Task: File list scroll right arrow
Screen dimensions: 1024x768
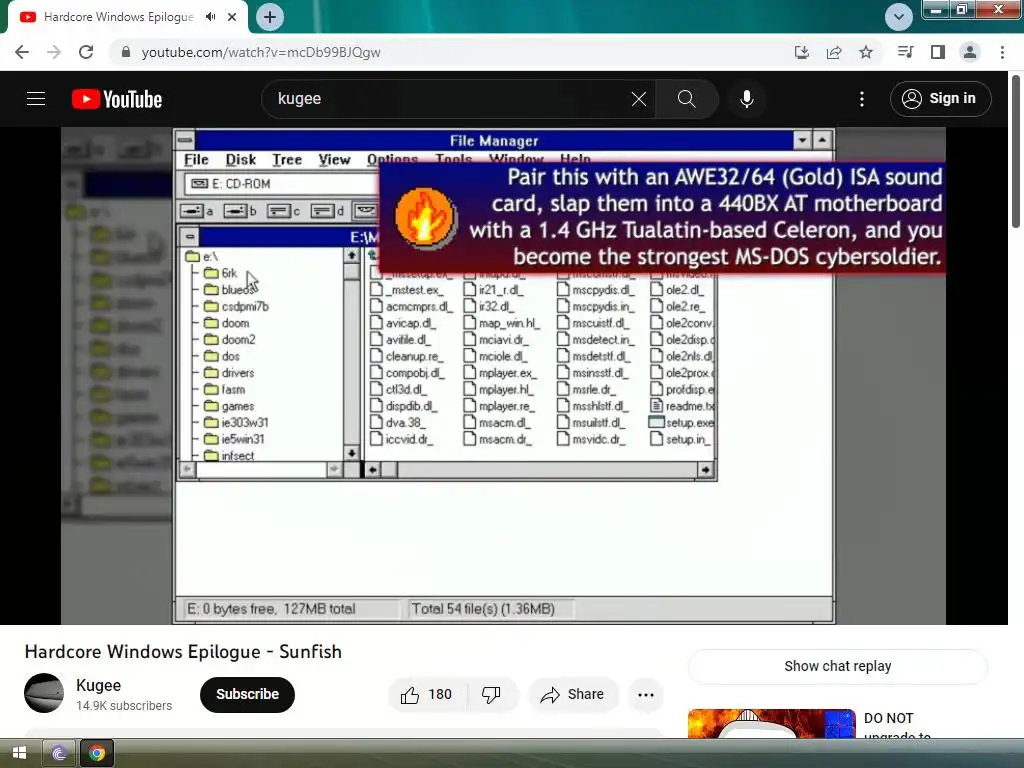Action: [x=705, y=470]
